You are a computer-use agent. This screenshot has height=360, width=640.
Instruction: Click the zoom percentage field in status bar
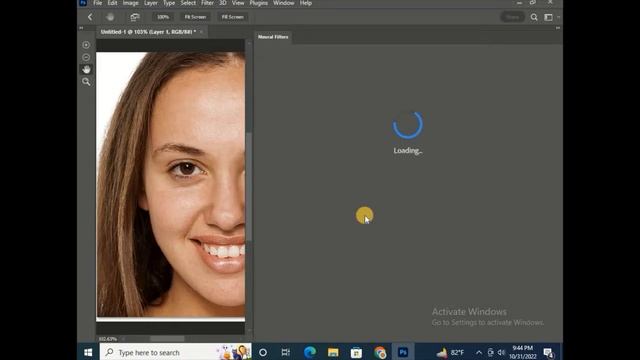[108, 339]
